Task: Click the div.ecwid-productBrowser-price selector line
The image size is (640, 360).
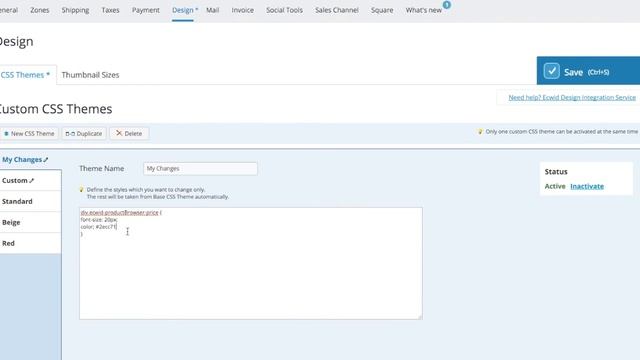Action: [121, 213]
